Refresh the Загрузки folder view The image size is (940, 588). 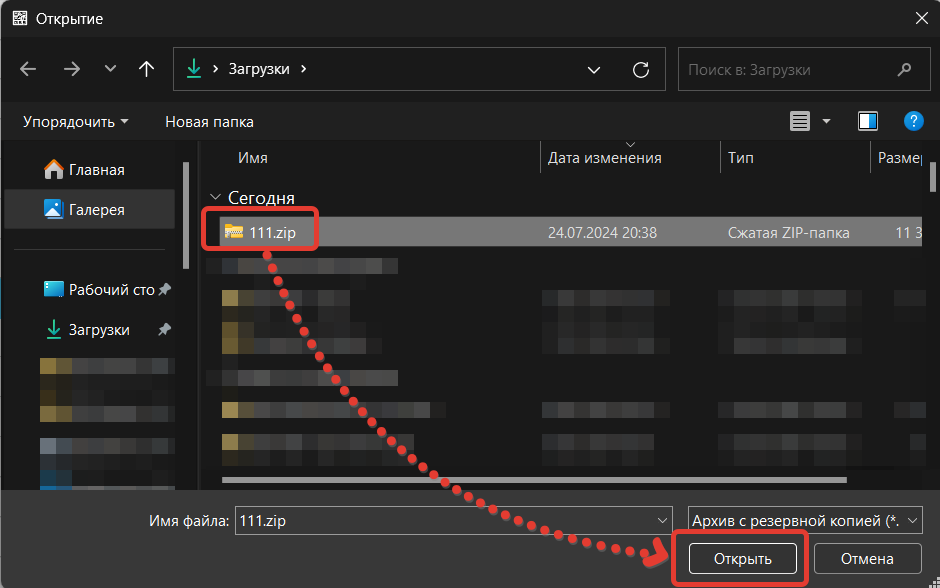[x=641, y=70]
